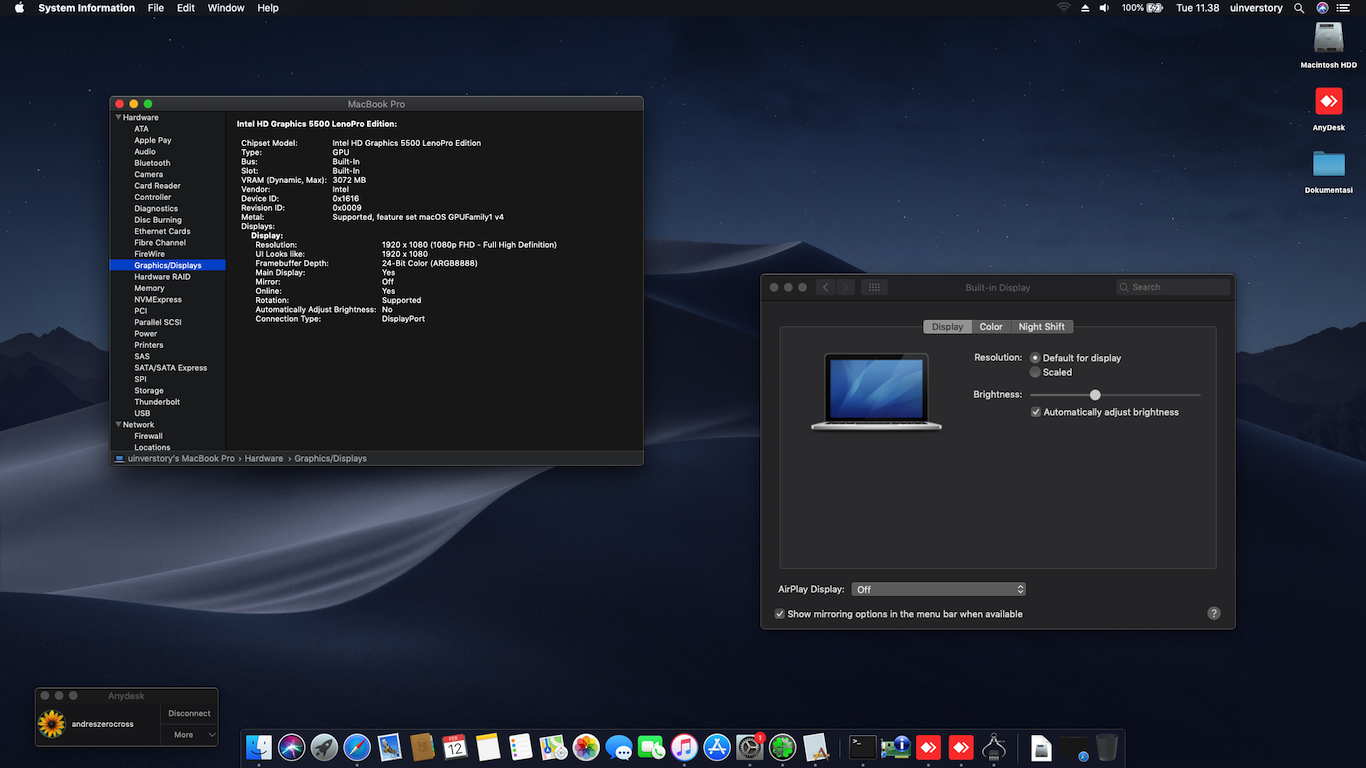Viewport: 1366px width, 768px height.
Task: Show all preferences with the grid icon
Action: 874,287
